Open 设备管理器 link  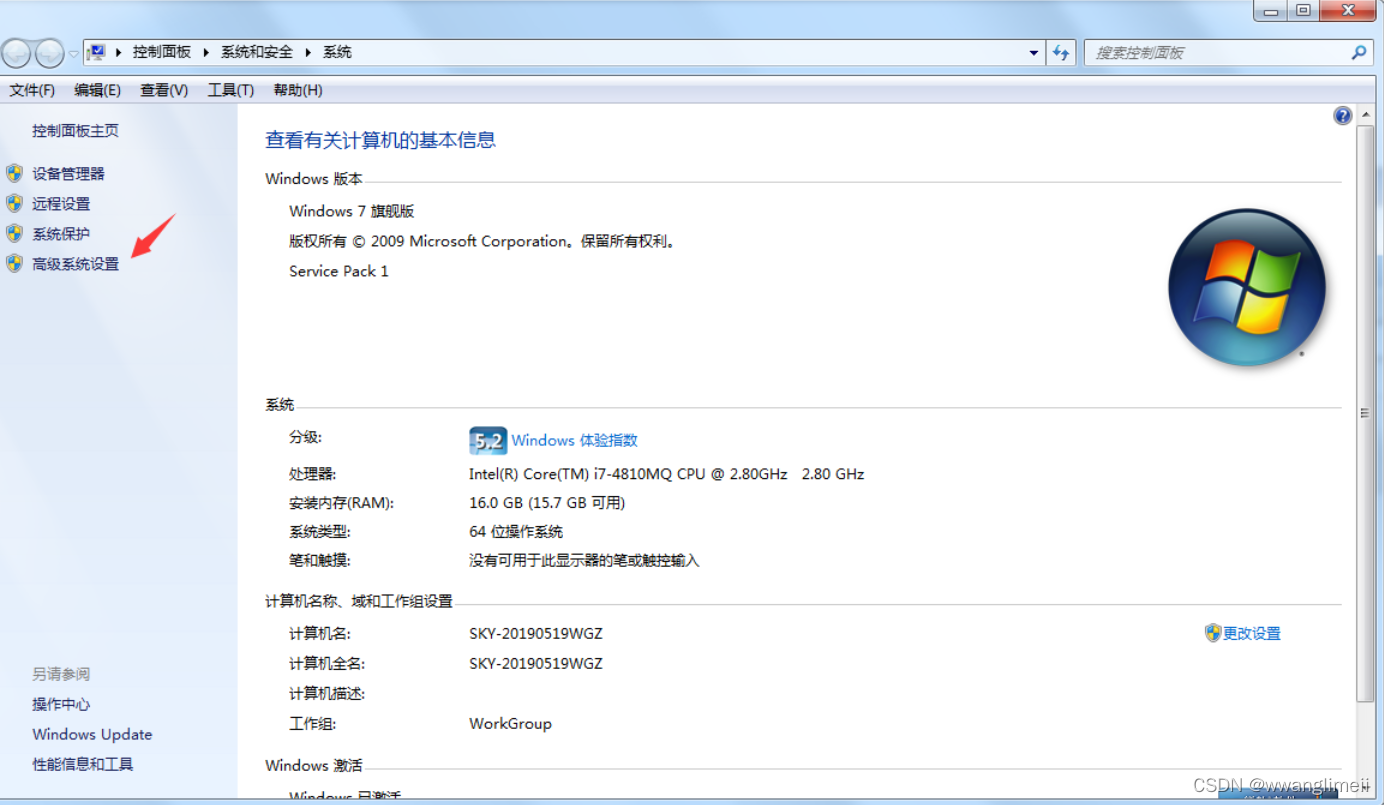point(68,173)
